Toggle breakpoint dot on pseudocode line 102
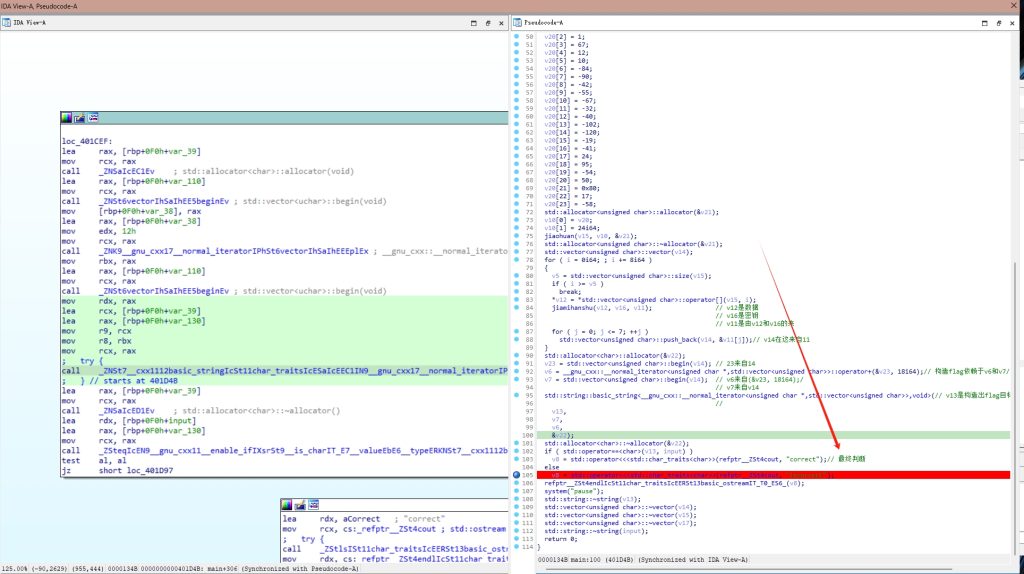The image size is (1024, 574). pos(516,451)
